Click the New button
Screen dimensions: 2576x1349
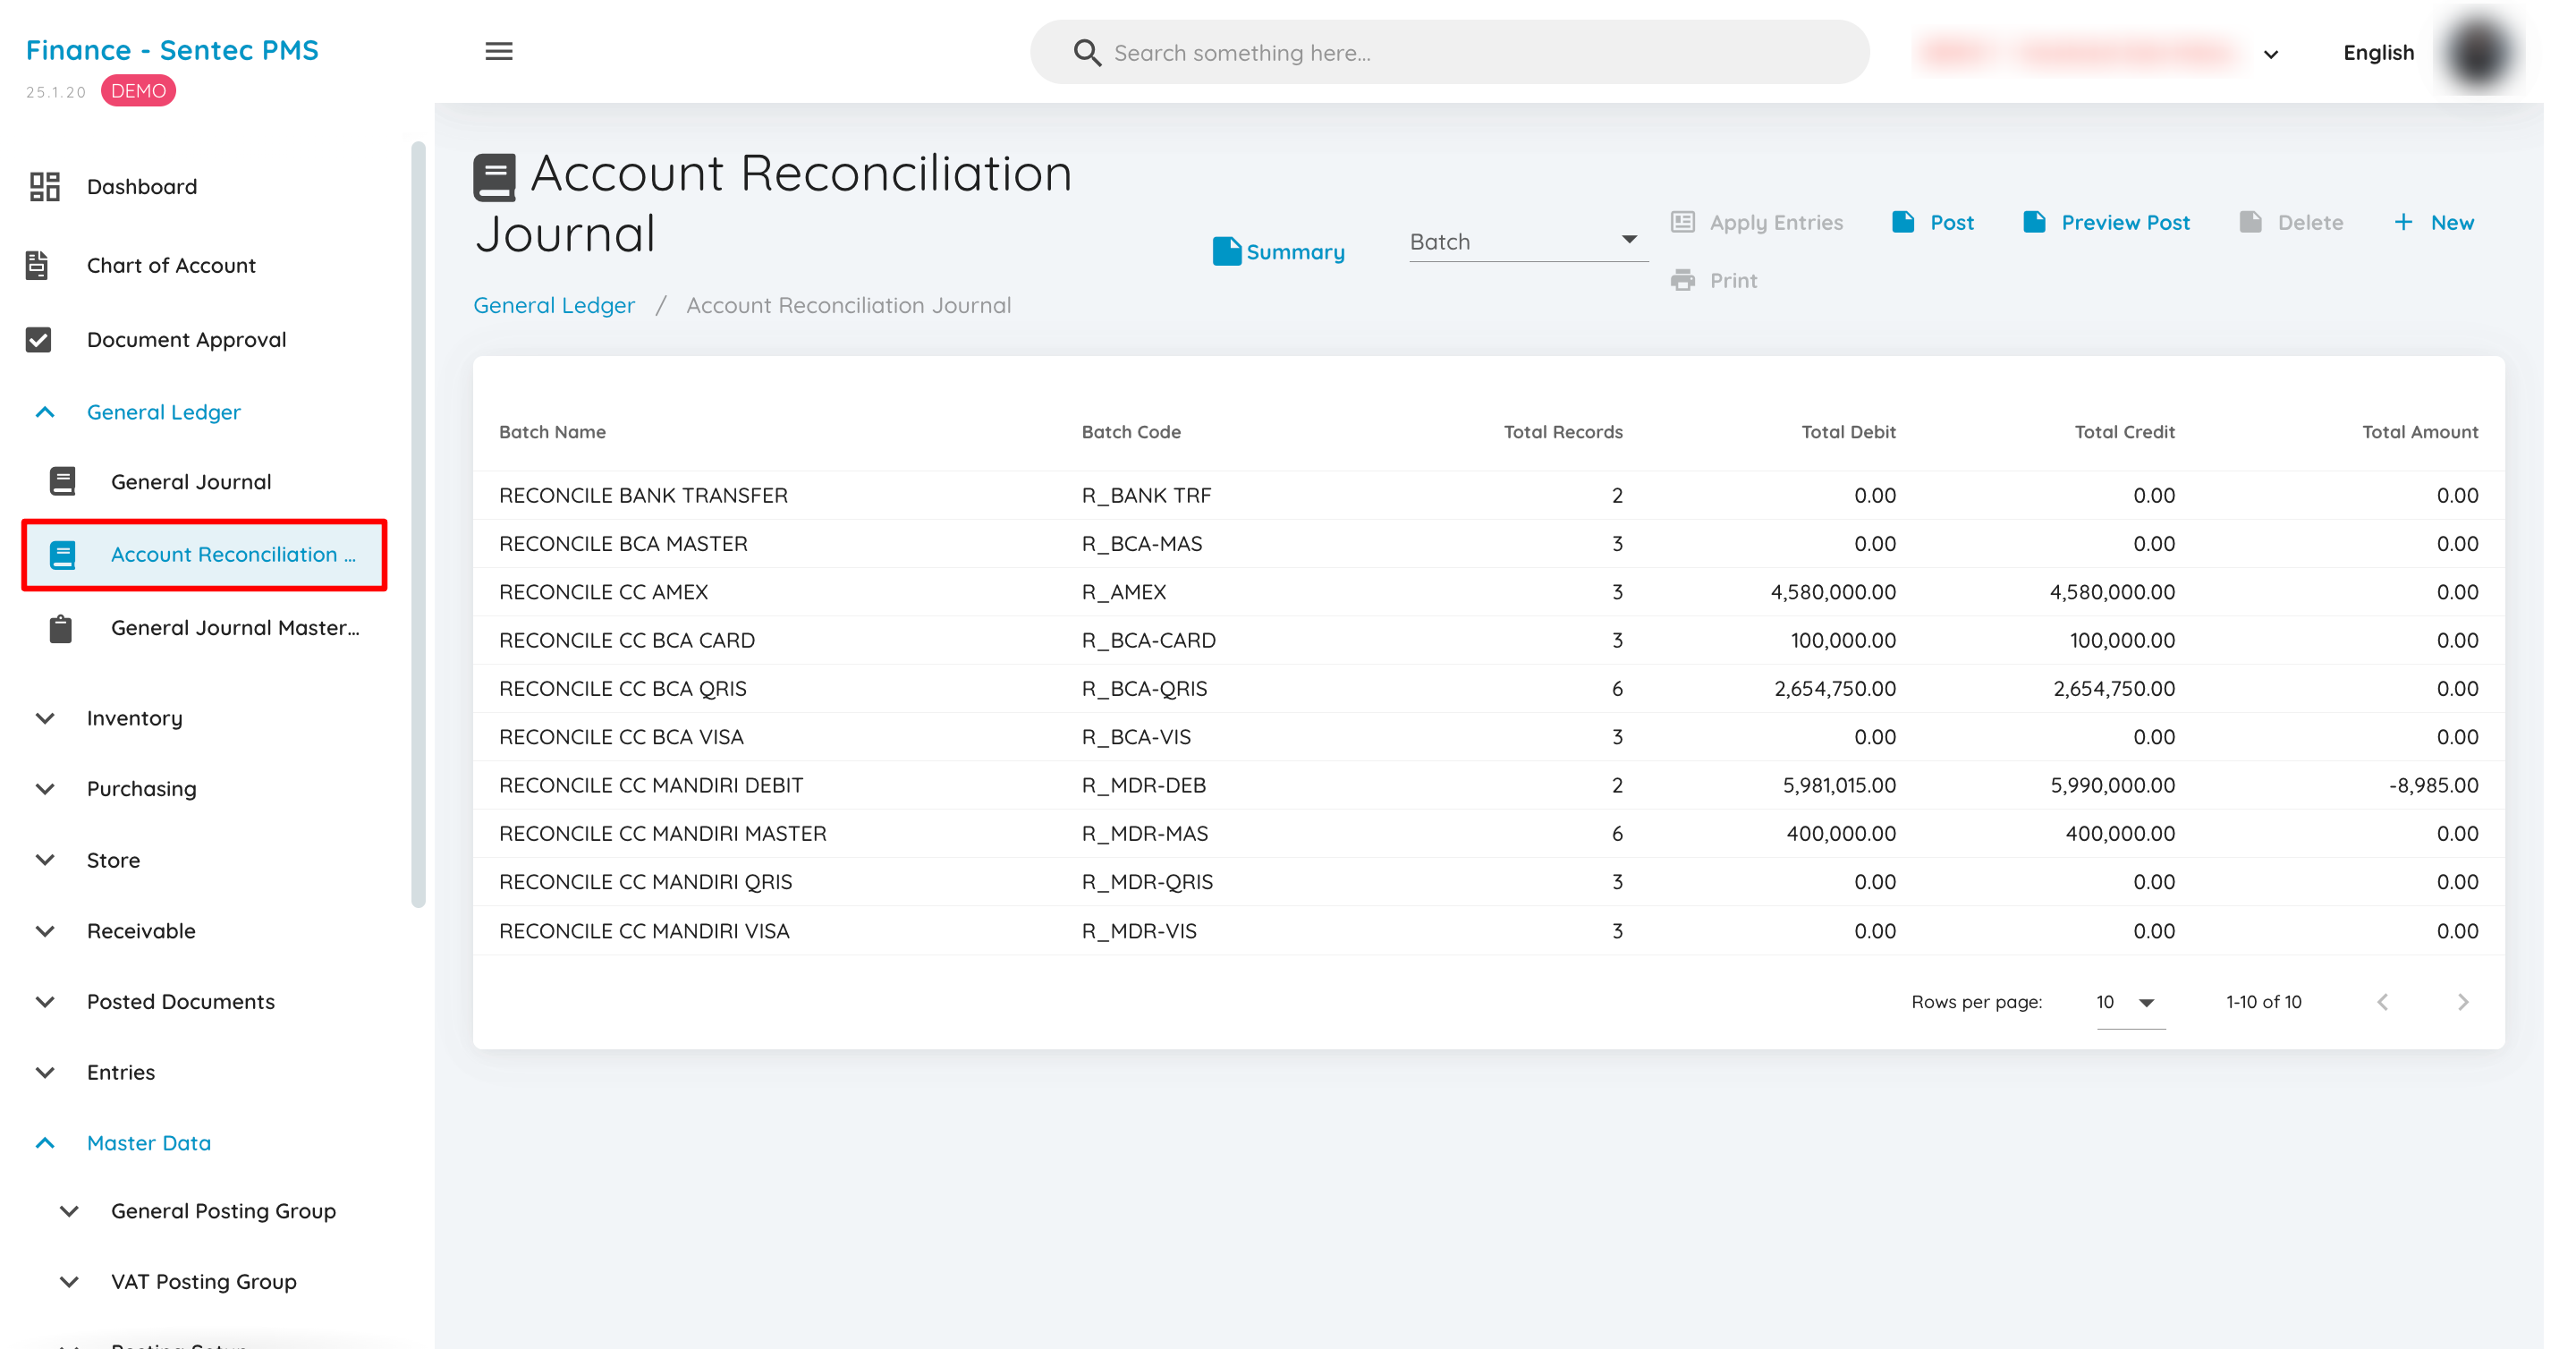click(x=2433, y=222)
